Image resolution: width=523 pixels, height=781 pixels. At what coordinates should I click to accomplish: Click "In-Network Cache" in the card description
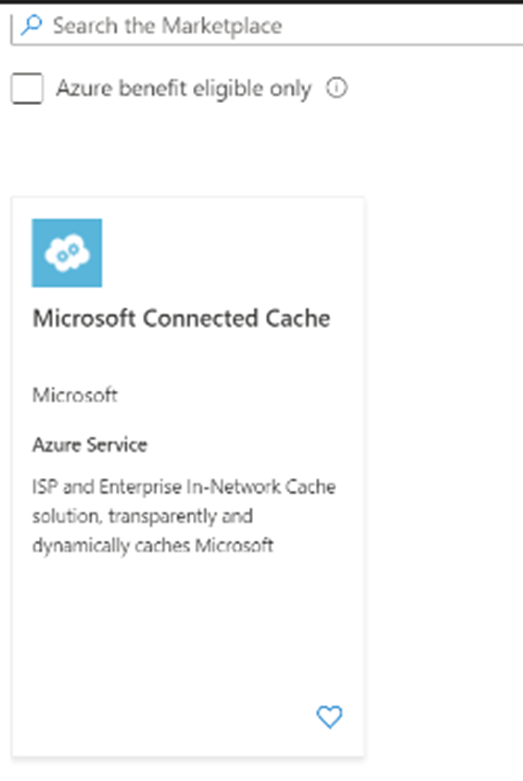pos(261,487)
